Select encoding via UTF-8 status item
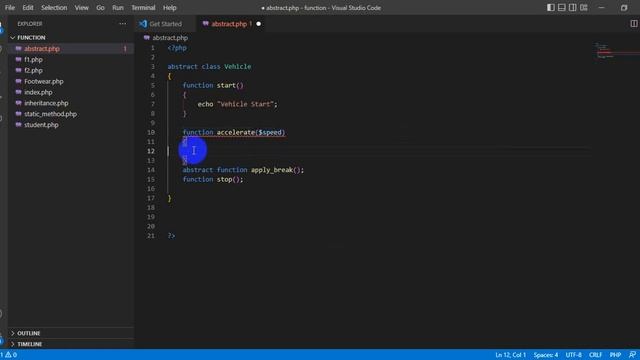The image size is (640, 360). 573,355
